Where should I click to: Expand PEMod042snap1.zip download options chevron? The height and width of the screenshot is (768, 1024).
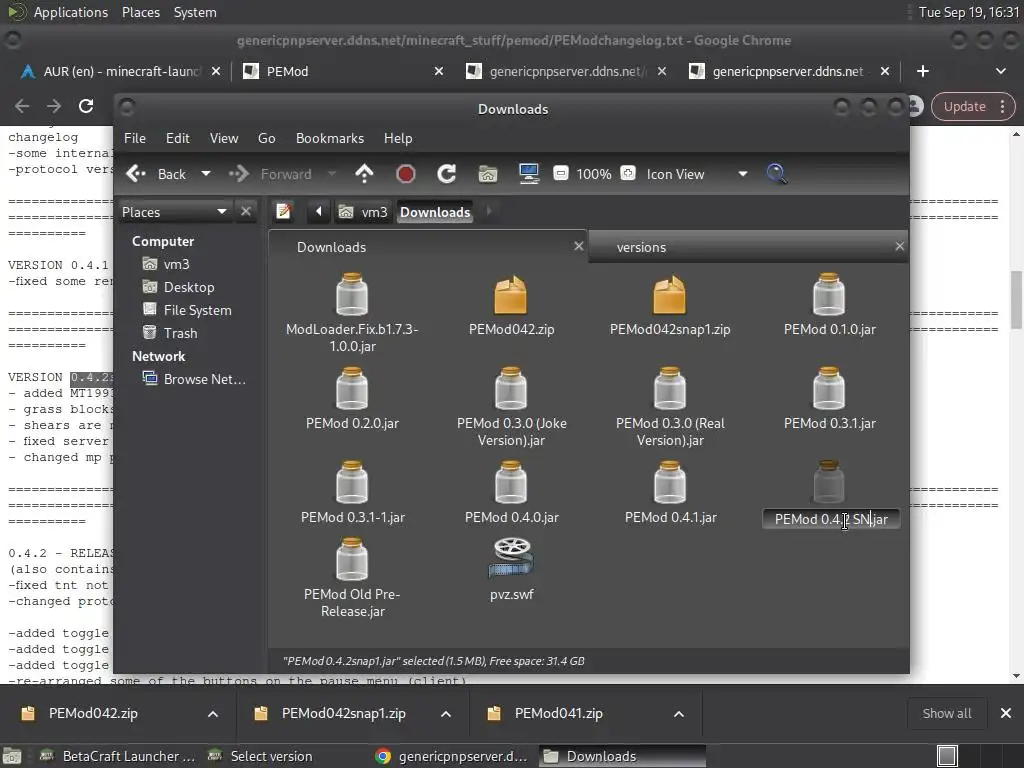446,714
